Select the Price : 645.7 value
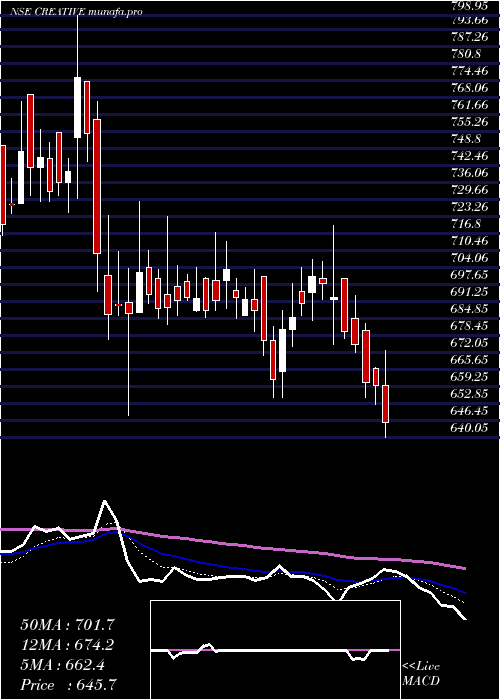Image resolution: width=500 pixels, height=700 pixels. [70, 685]
